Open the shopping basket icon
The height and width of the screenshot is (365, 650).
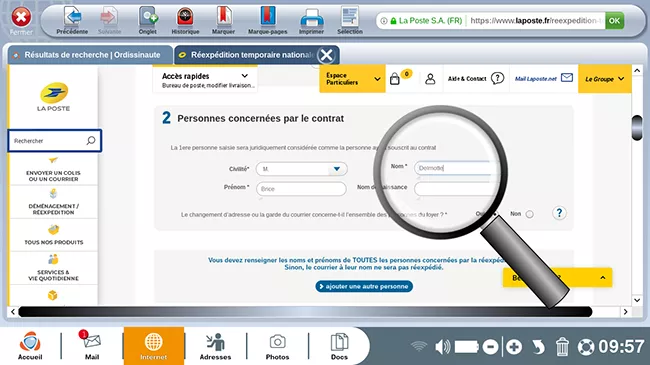pyautogui.click(x=395, y=78)
